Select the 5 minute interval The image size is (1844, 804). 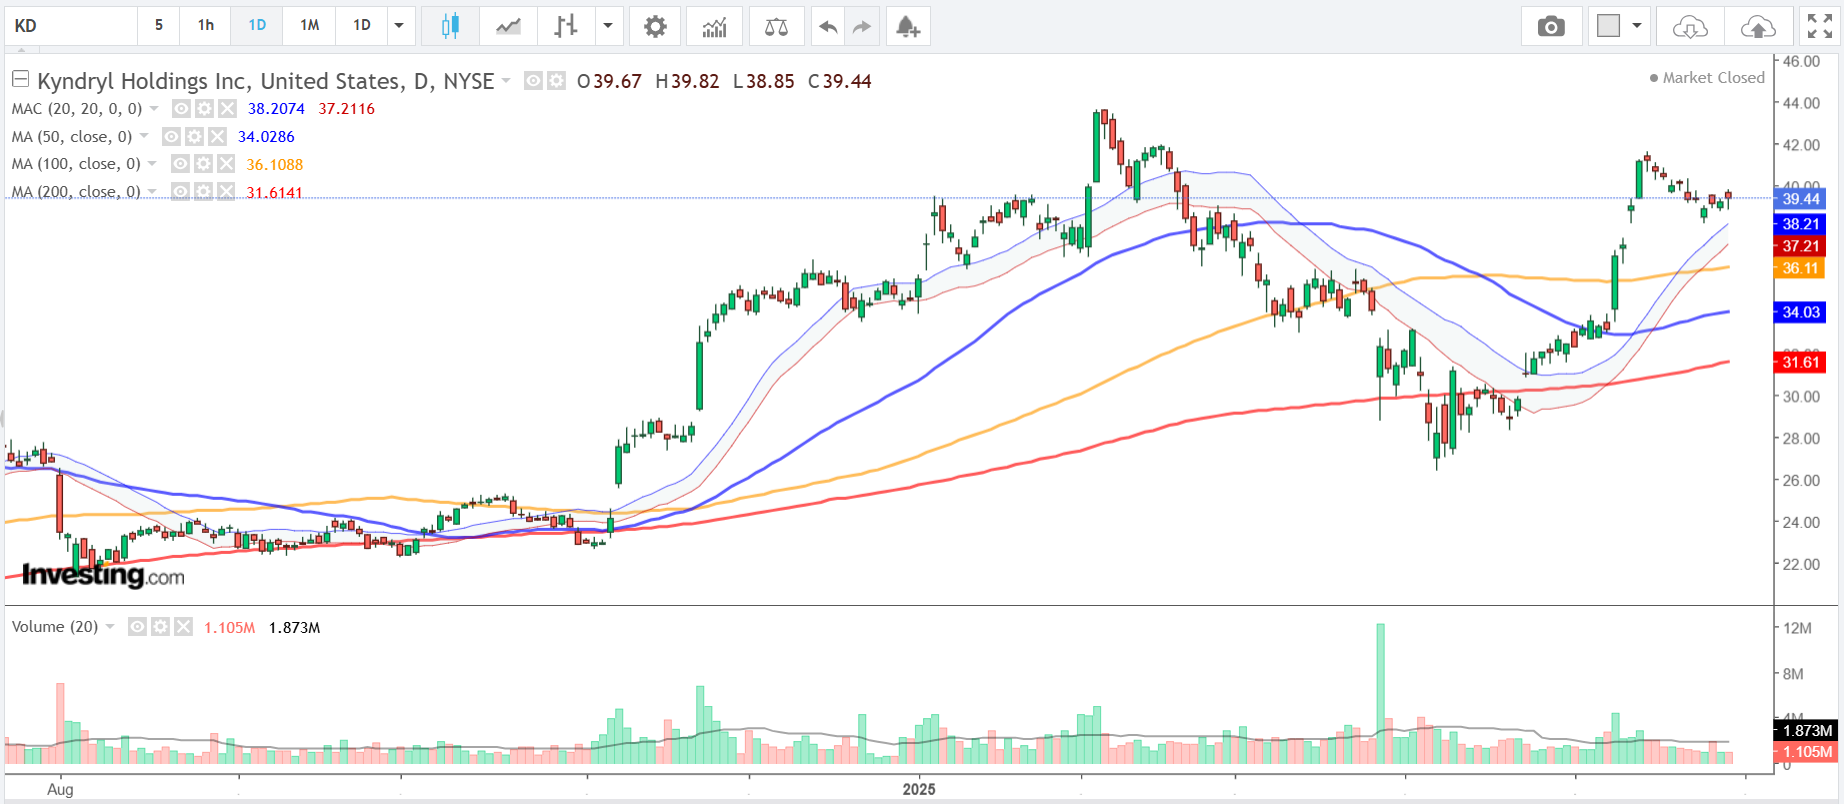coord(159,26)
